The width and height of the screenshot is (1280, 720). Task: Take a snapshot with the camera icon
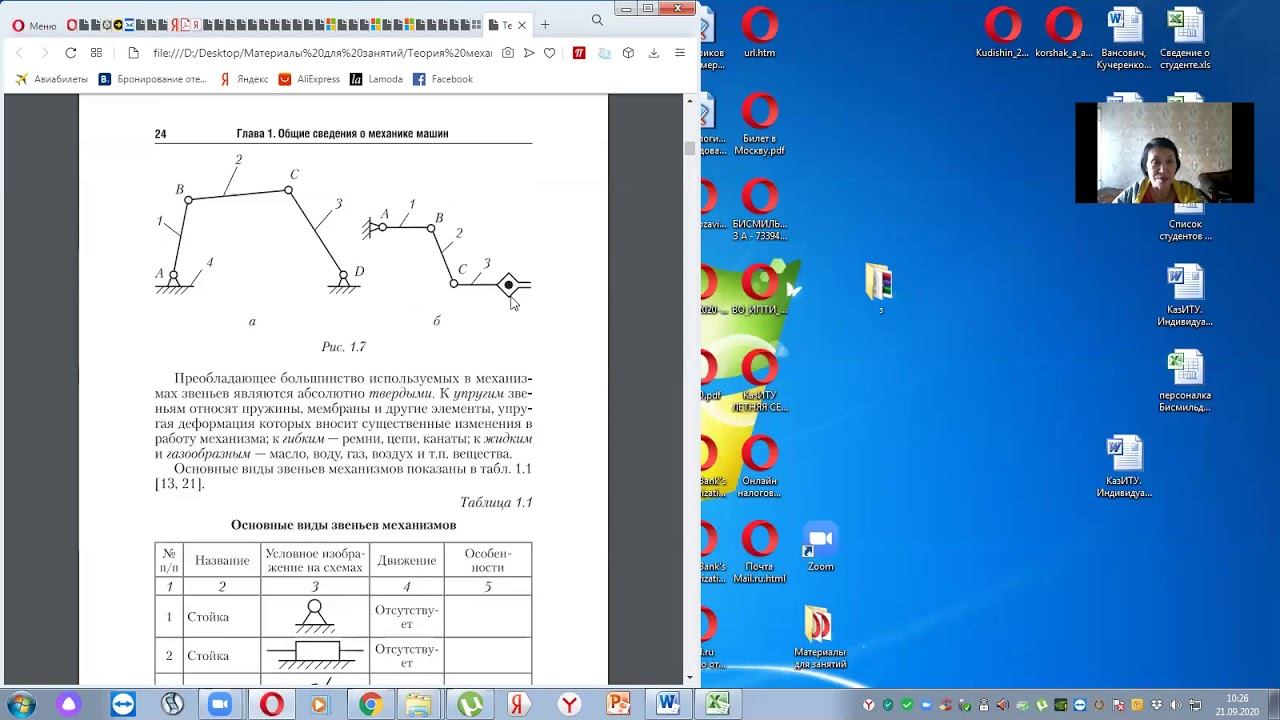click(x=508, y=53)
